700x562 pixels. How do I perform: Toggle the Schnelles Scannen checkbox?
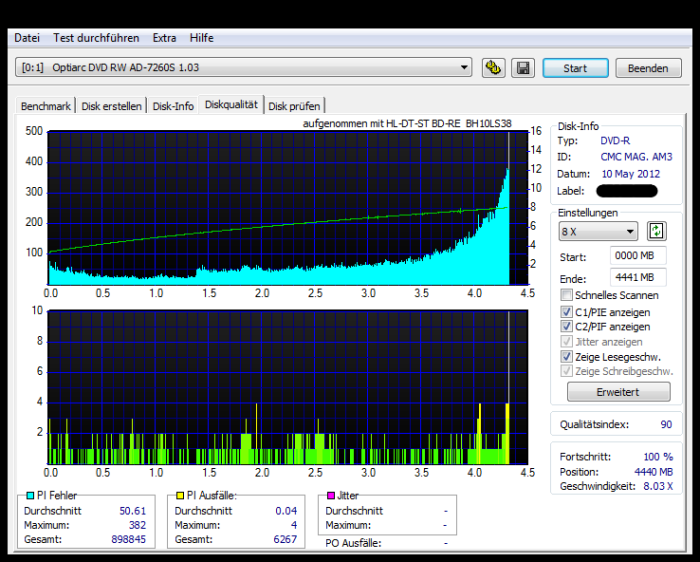pos(567,295)
